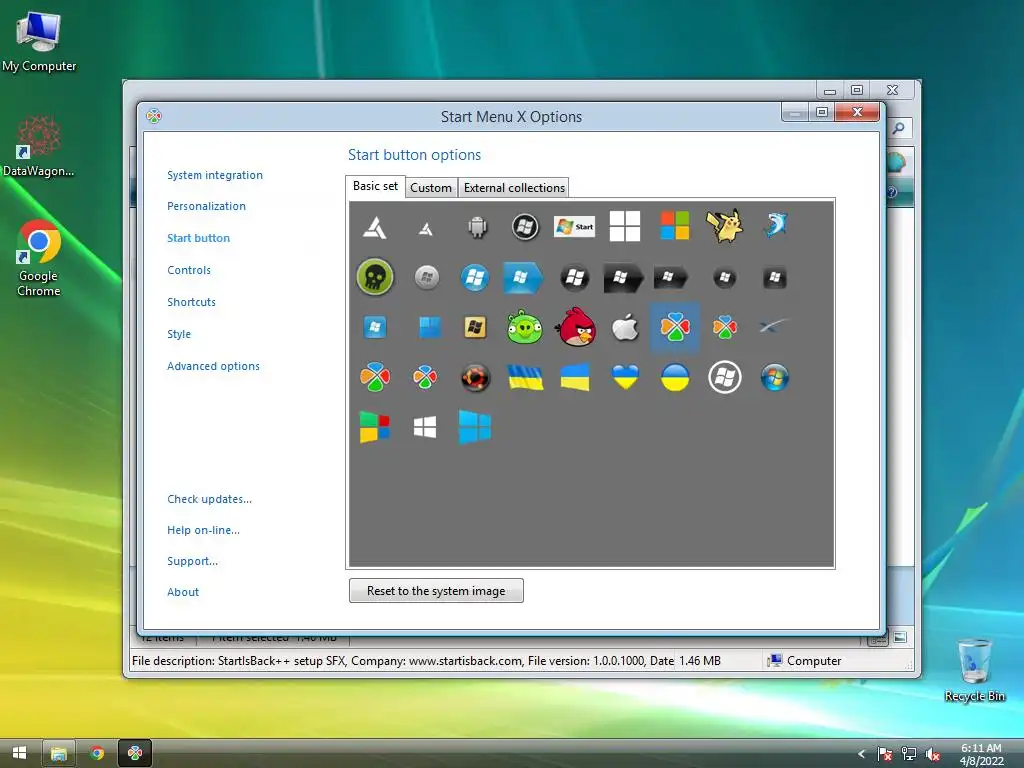This screenshot has height=768, width=1024.
Task: Select the Start Menu X taskbar button
Action: tap(135, 753)
